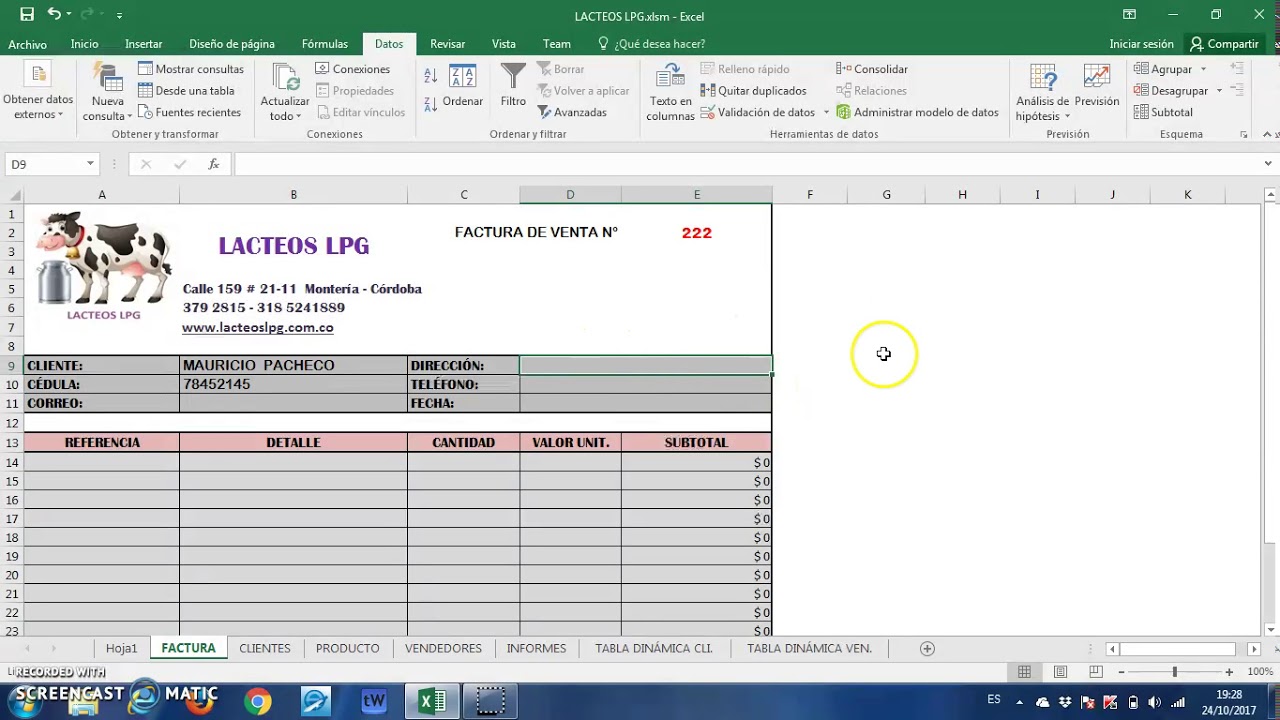Image resolution: width=1280 pixels, height=720 pixels.
Task: Open the VENDEDORES sheet tab
Action: (443, 648)
